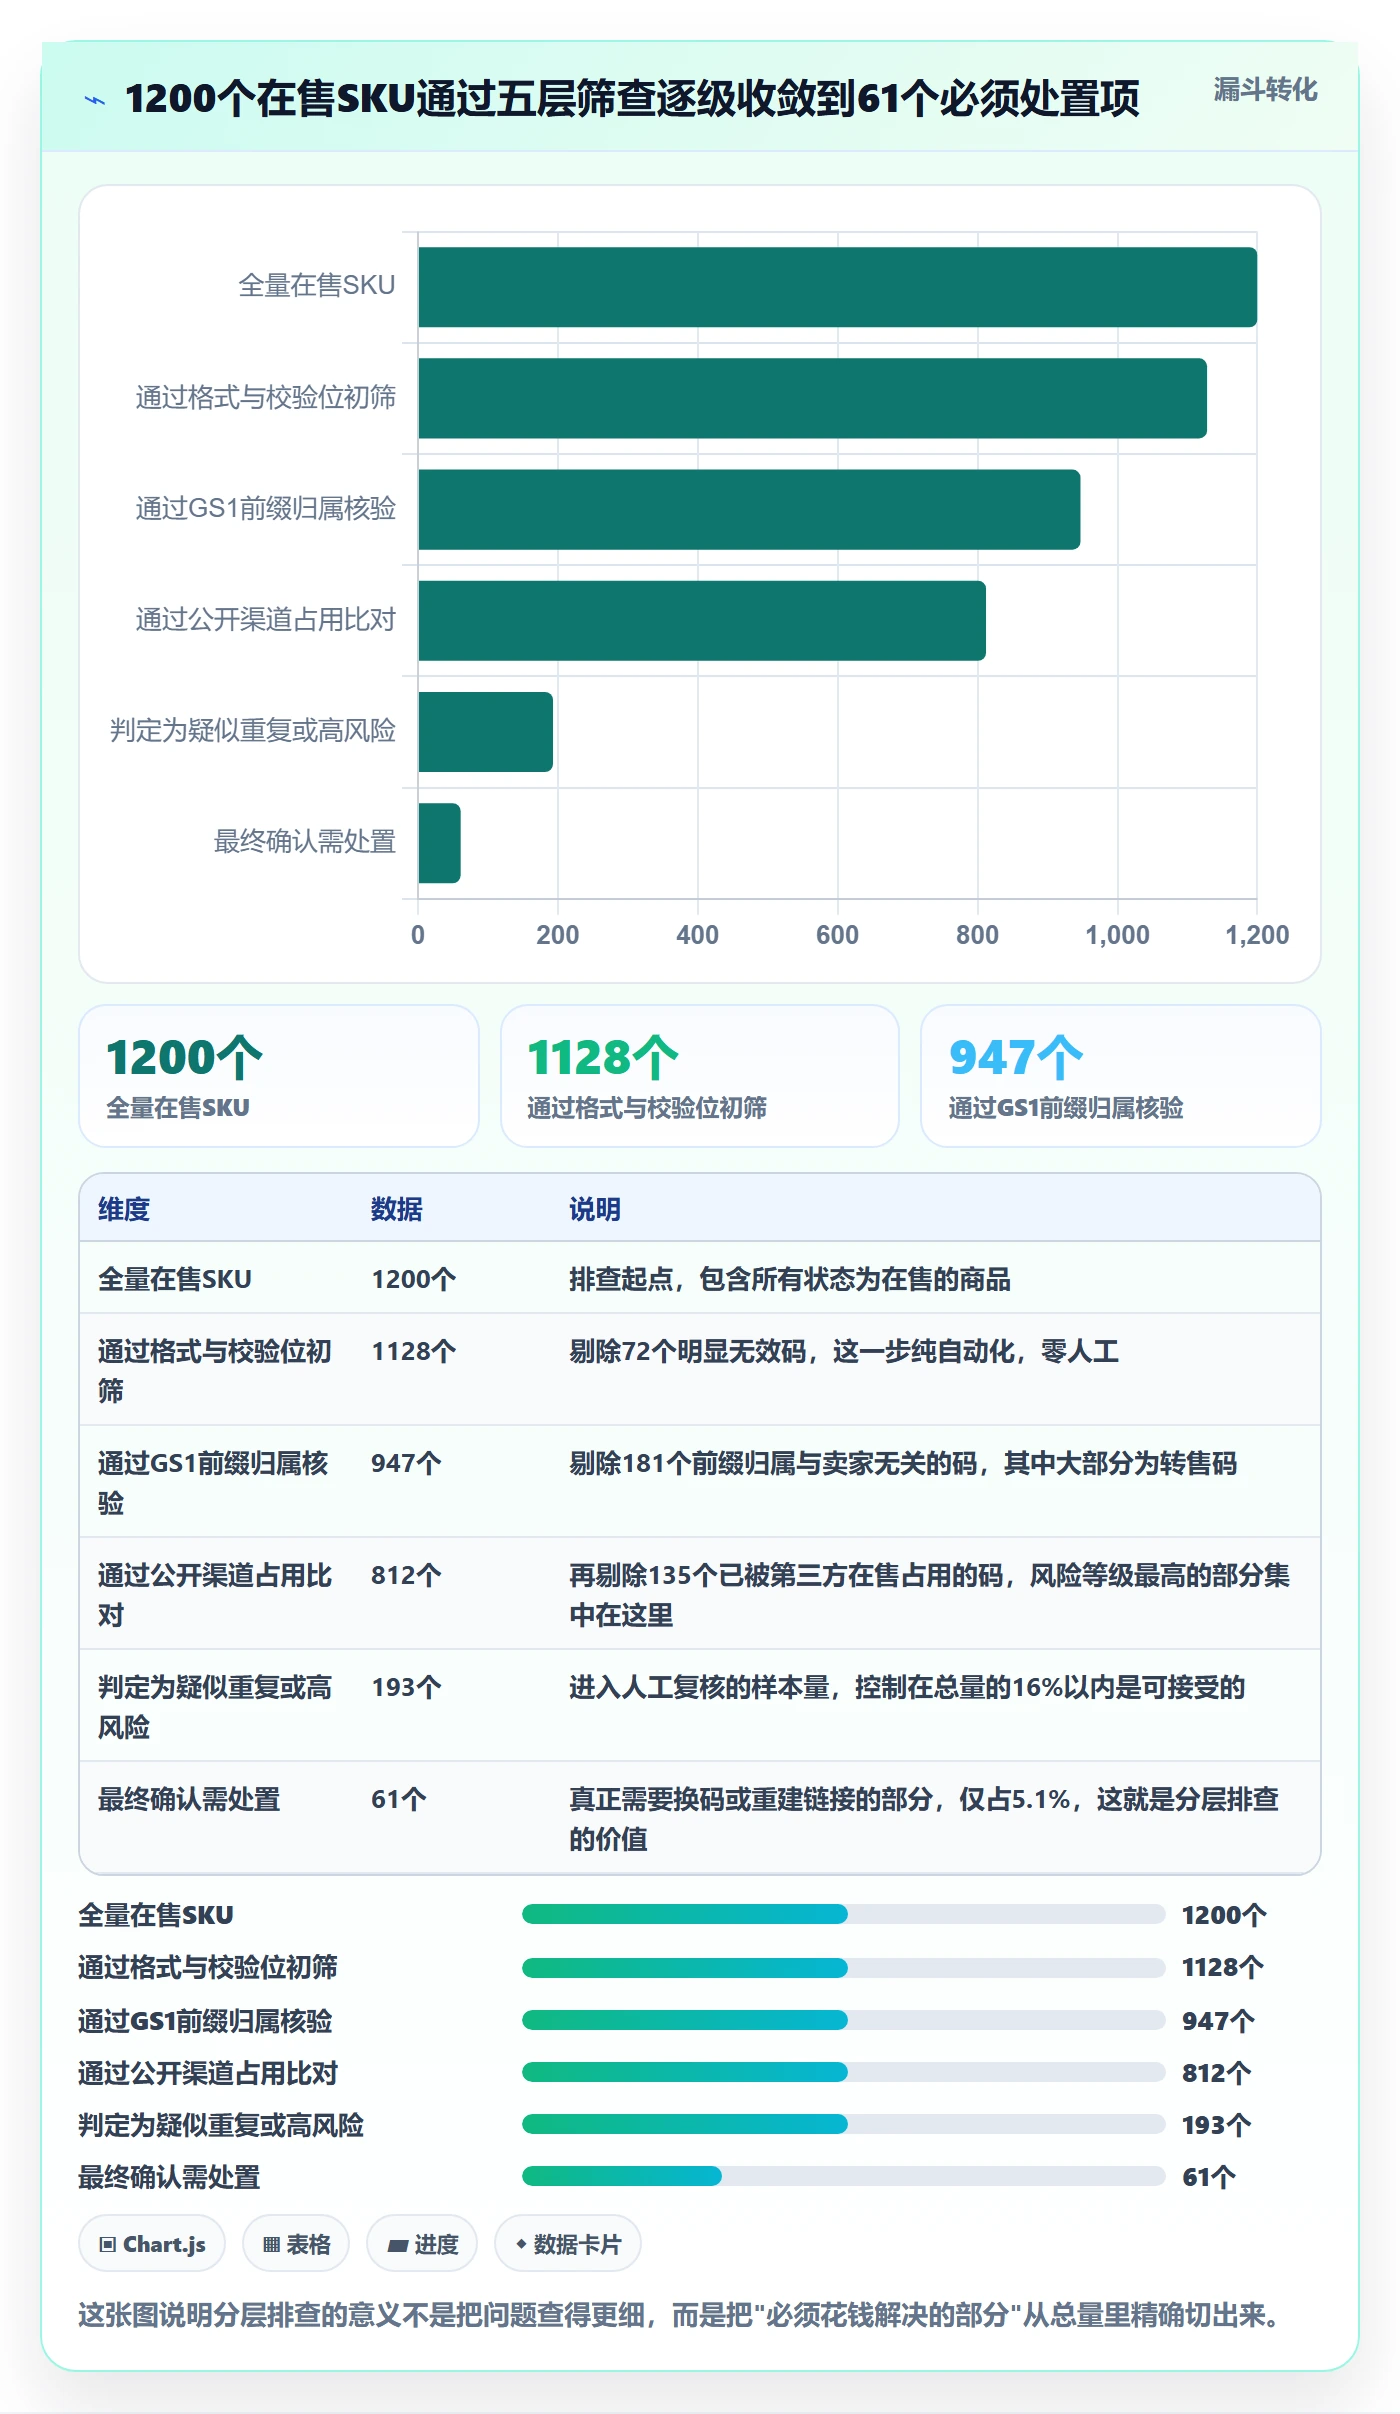This screenshot has width=1400, height=2414.
Task: Click the progress bar labeled 61个
Action: pos(843,2176)
